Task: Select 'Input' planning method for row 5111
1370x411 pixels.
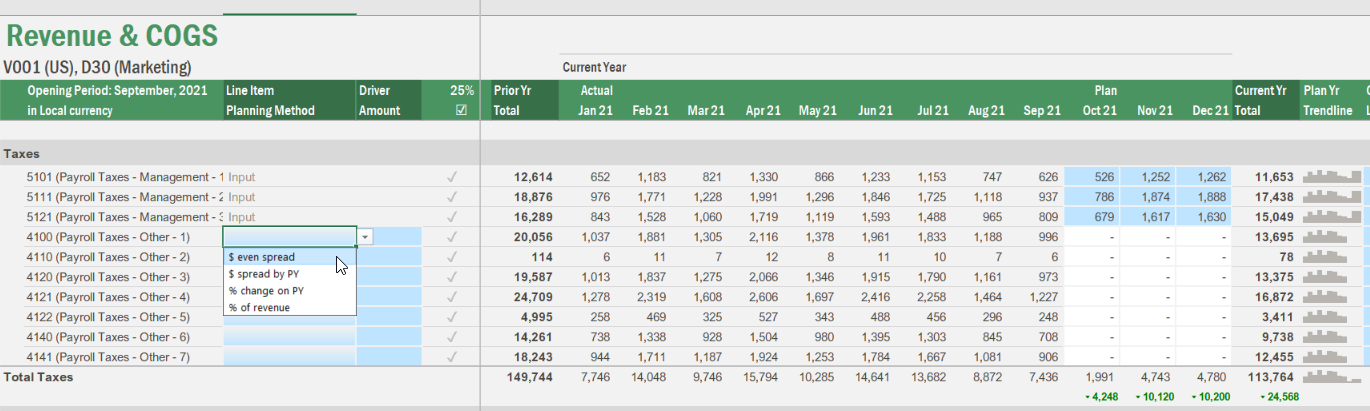Action: (x=242, y=197)
